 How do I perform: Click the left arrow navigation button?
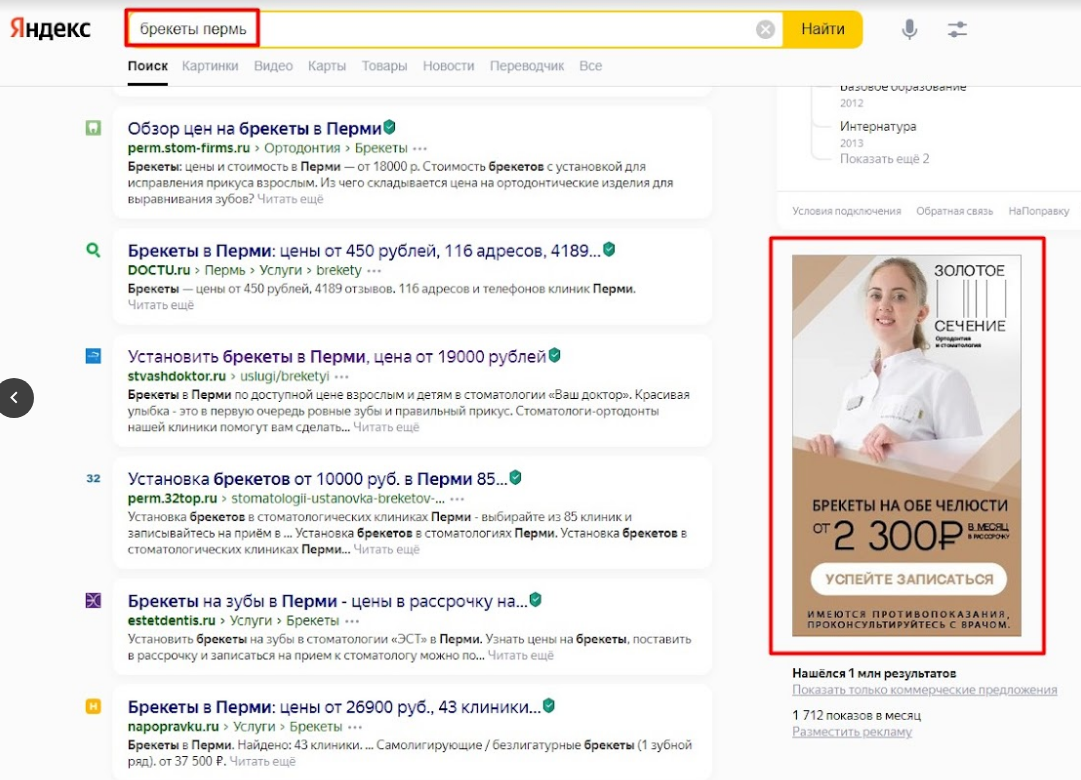pos(16,397)
